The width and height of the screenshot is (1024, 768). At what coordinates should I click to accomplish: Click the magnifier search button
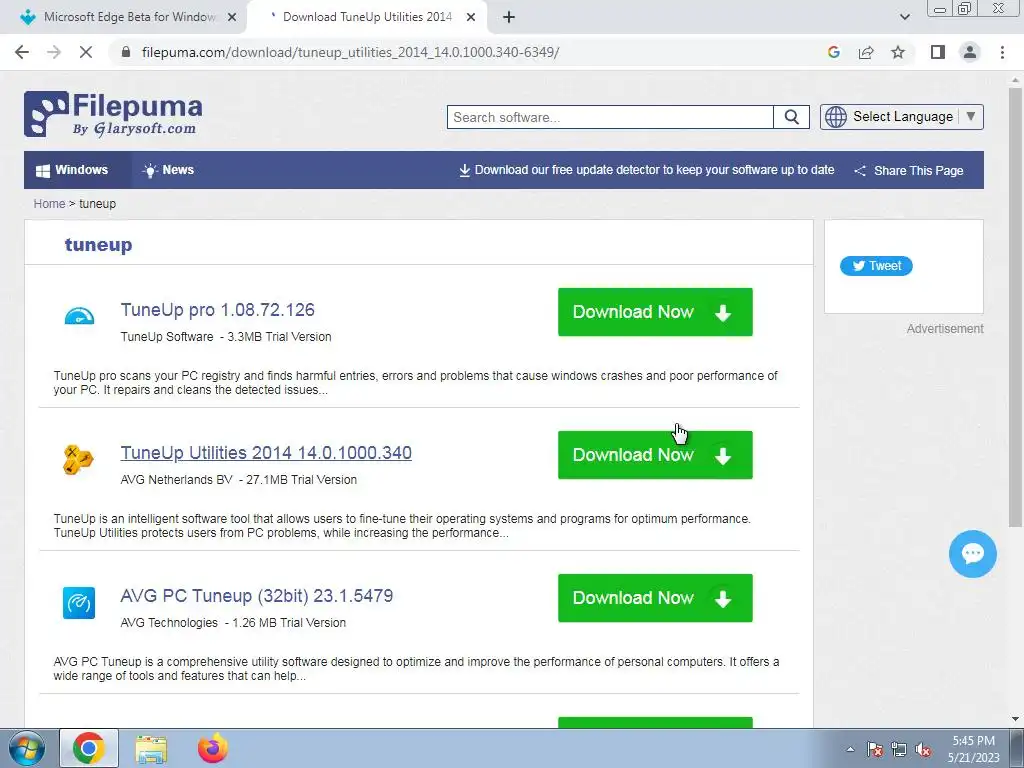[x=792, y=117]
